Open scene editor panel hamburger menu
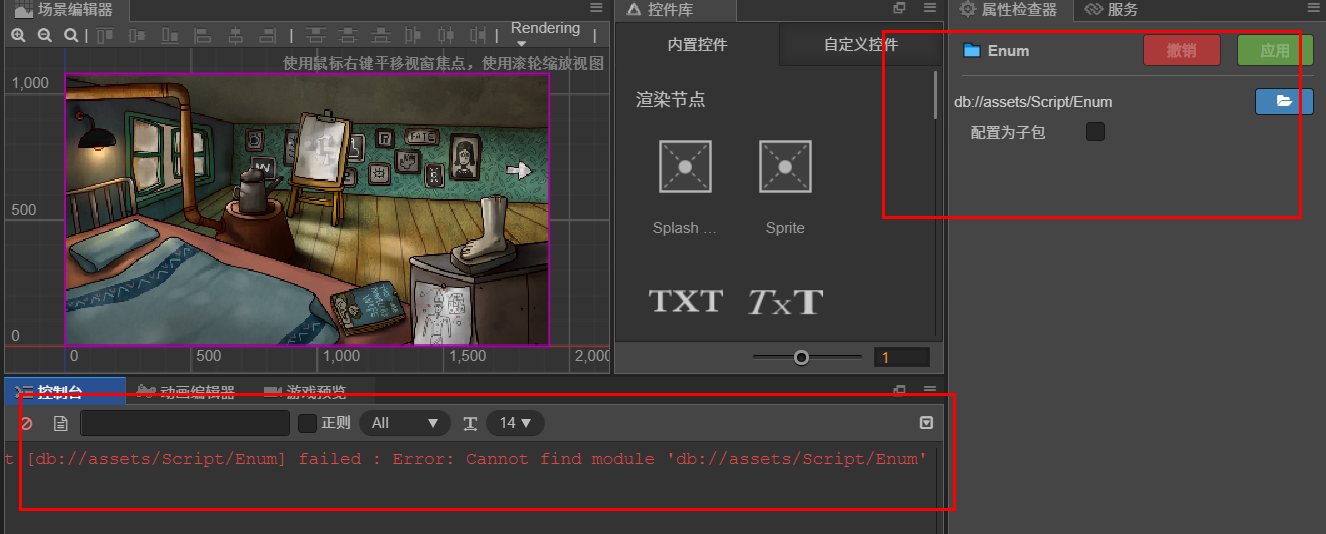This screenshot has width=1326, height=534. tap(596, 8)
